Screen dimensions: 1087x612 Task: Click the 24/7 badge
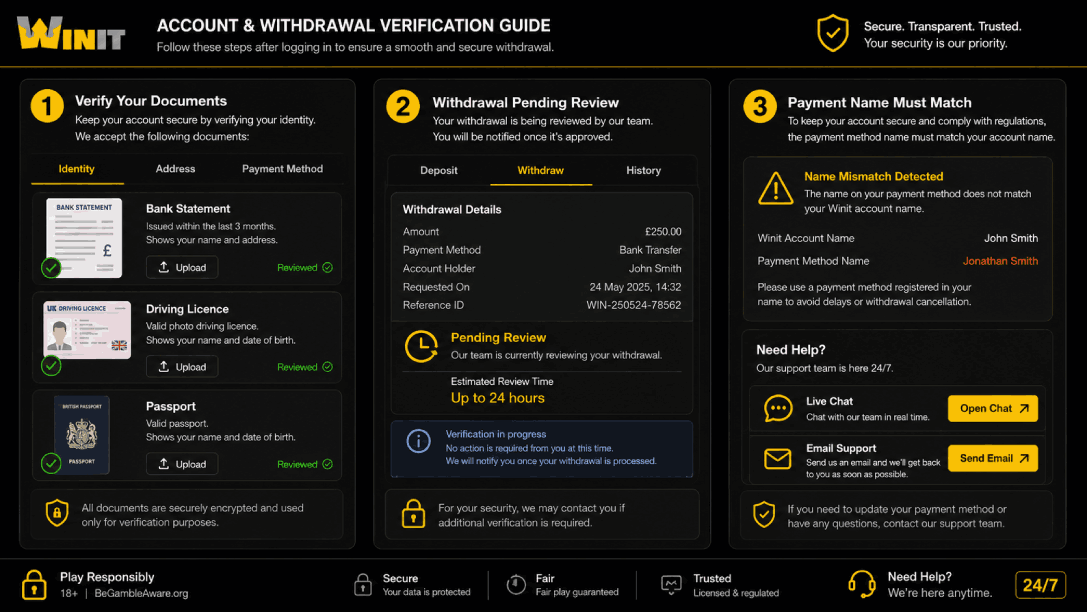pos(1040,585)
